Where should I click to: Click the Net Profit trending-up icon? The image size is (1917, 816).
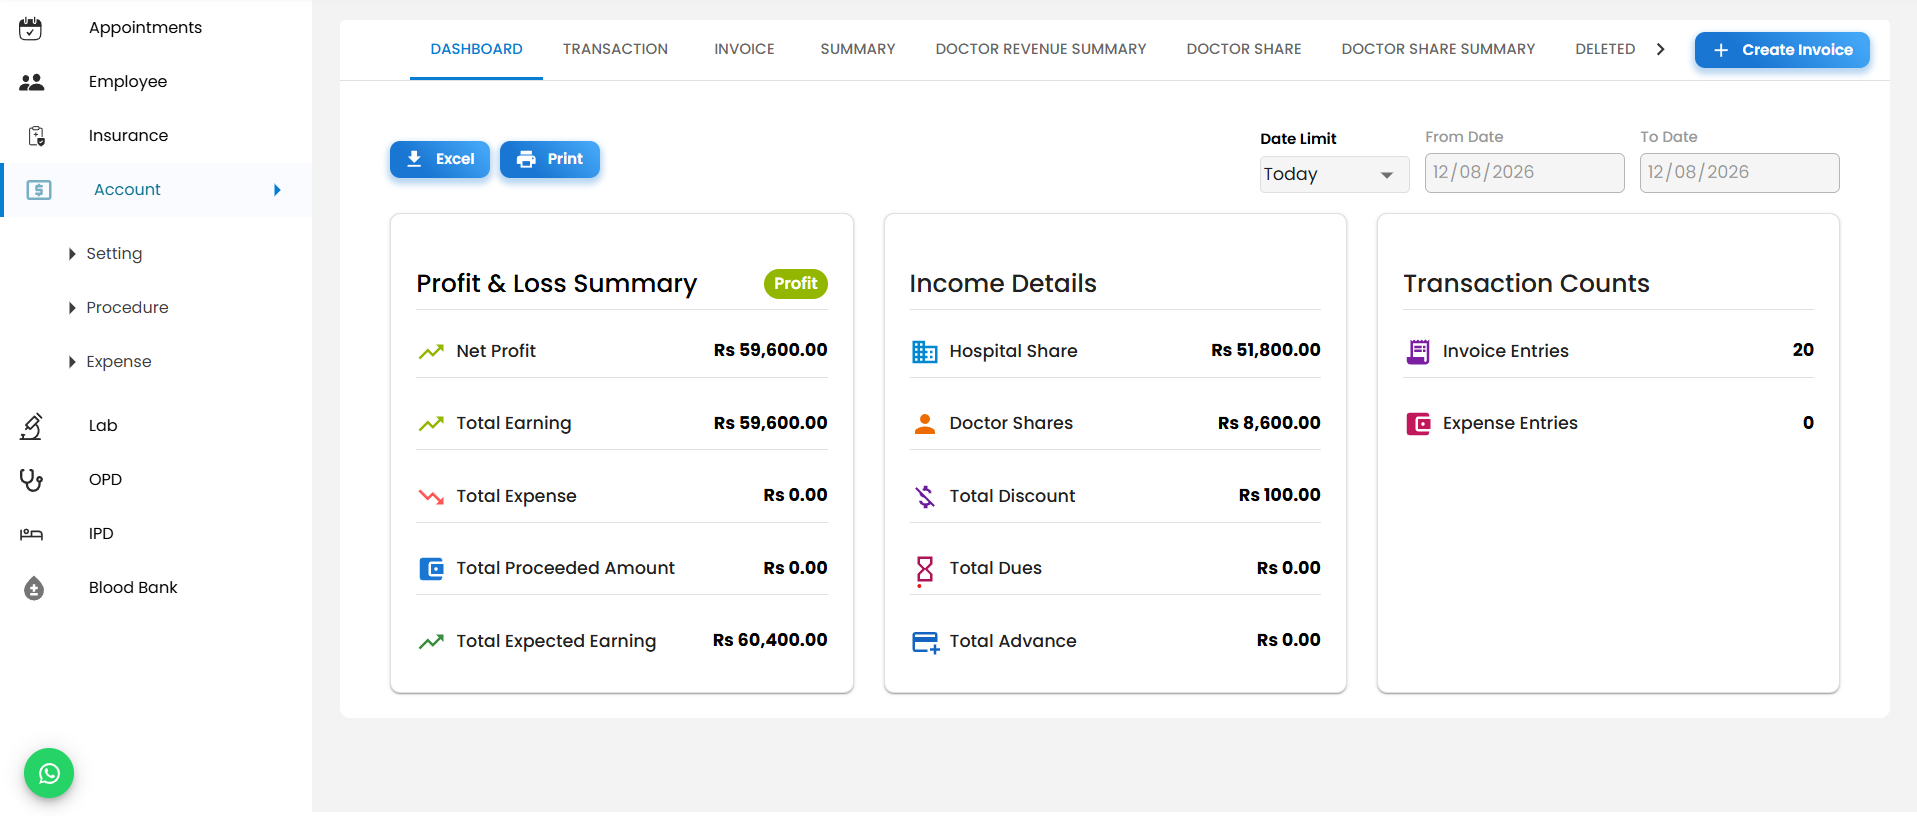coord(431,351)
